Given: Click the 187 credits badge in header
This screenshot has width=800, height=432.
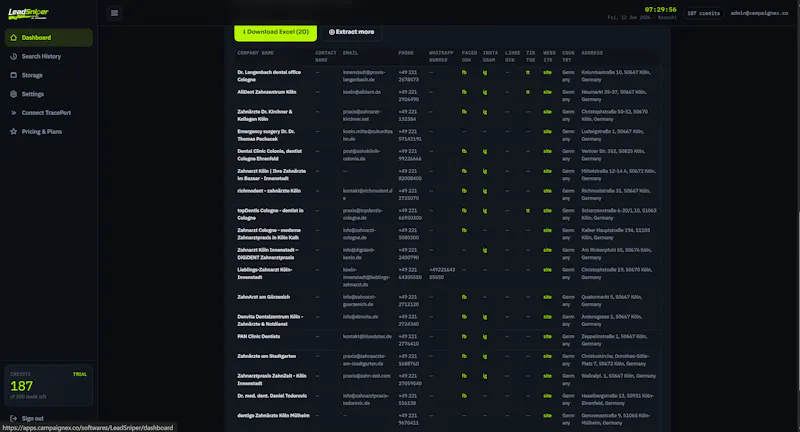Looking at the screenshot, I should click(704, 13).
